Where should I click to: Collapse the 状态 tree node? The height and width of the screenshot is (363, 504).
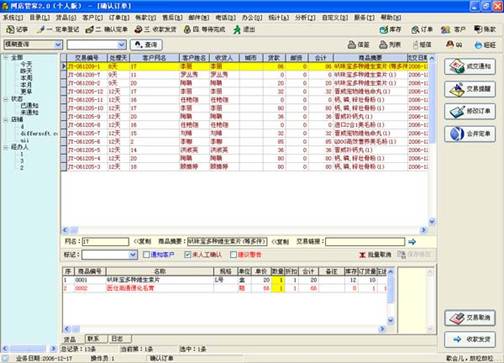(6, 99)
